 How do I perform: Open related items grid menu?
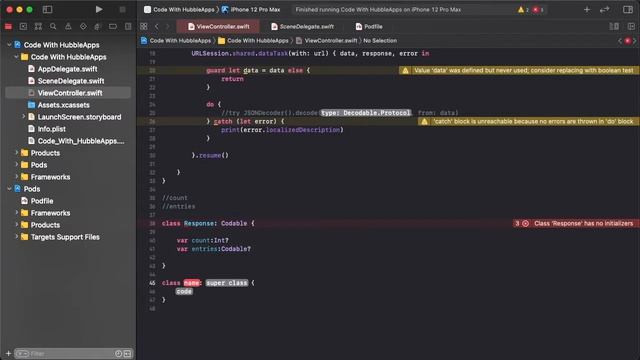tap(144, 27)
